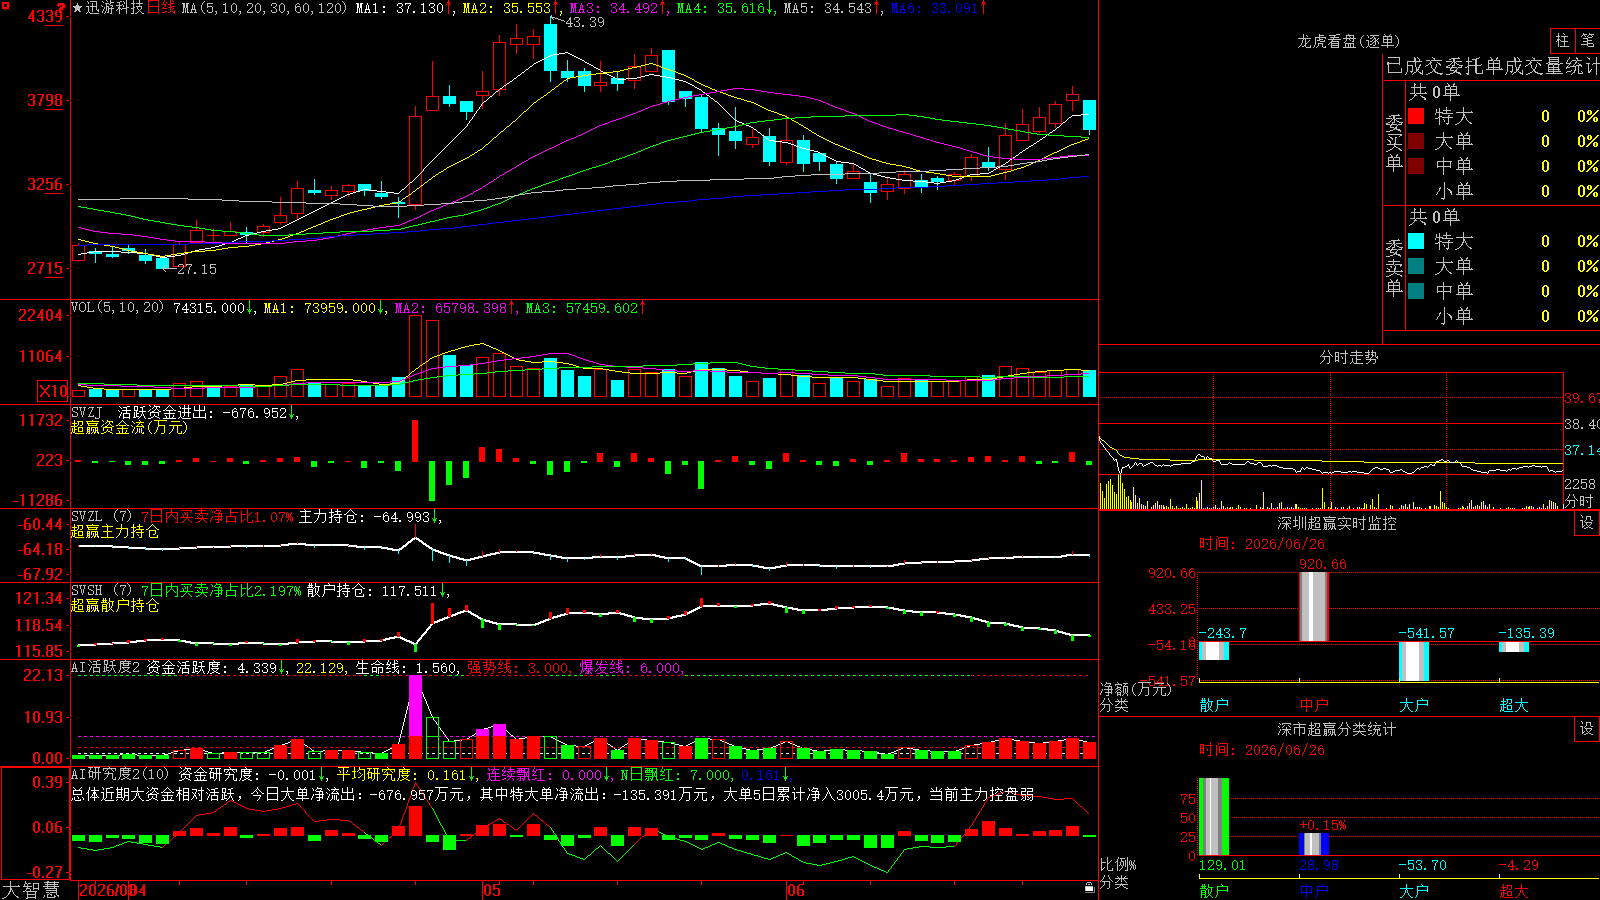Switch the order view to 柱 bar mode
1600x900 pixels.
[1562, 41]
